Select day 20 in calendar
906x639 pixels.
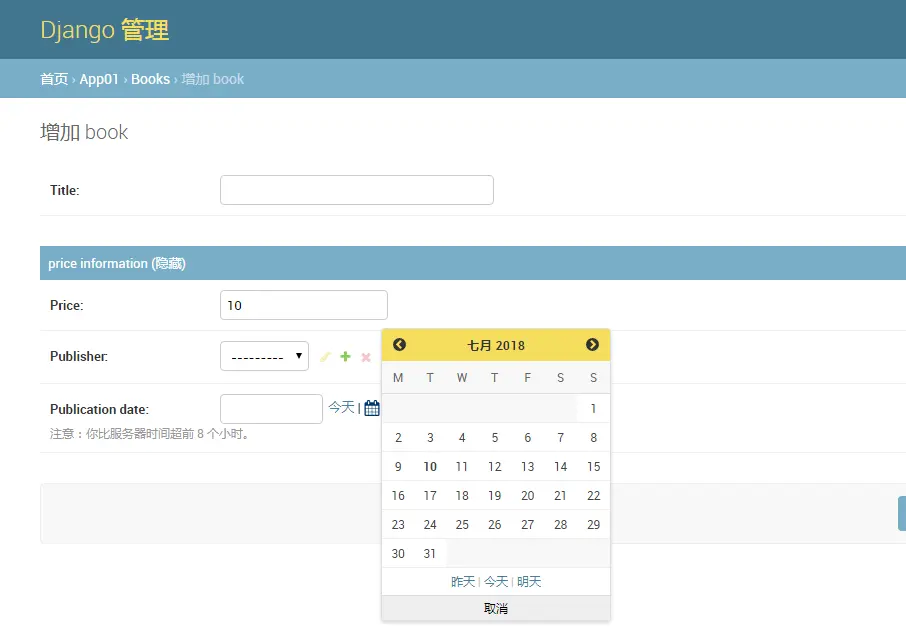[x=528, y=495]
